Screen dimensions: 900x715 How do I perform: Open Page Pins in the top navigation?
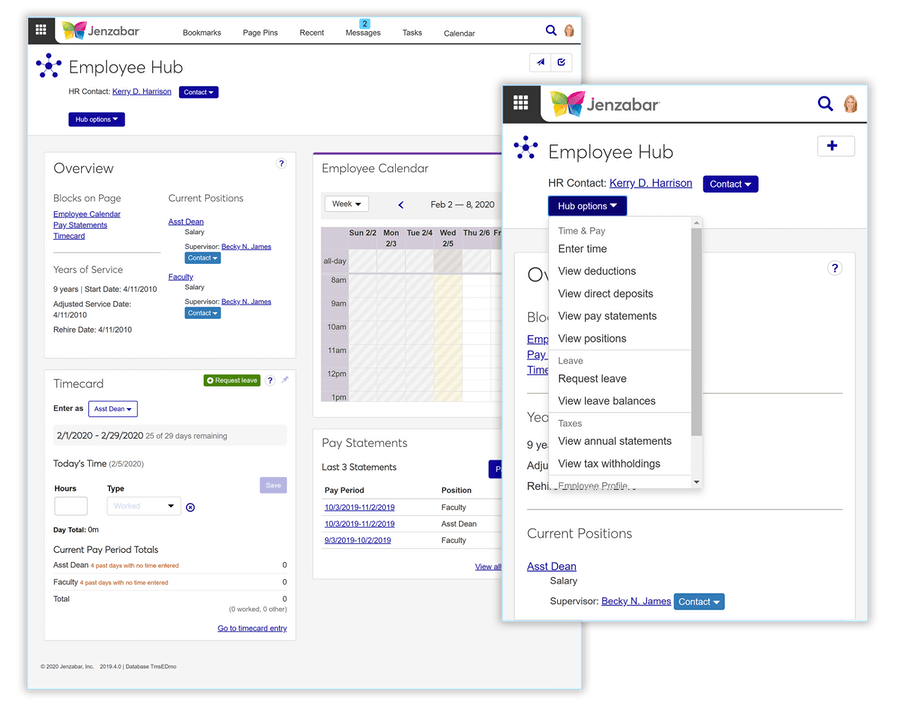260,33
